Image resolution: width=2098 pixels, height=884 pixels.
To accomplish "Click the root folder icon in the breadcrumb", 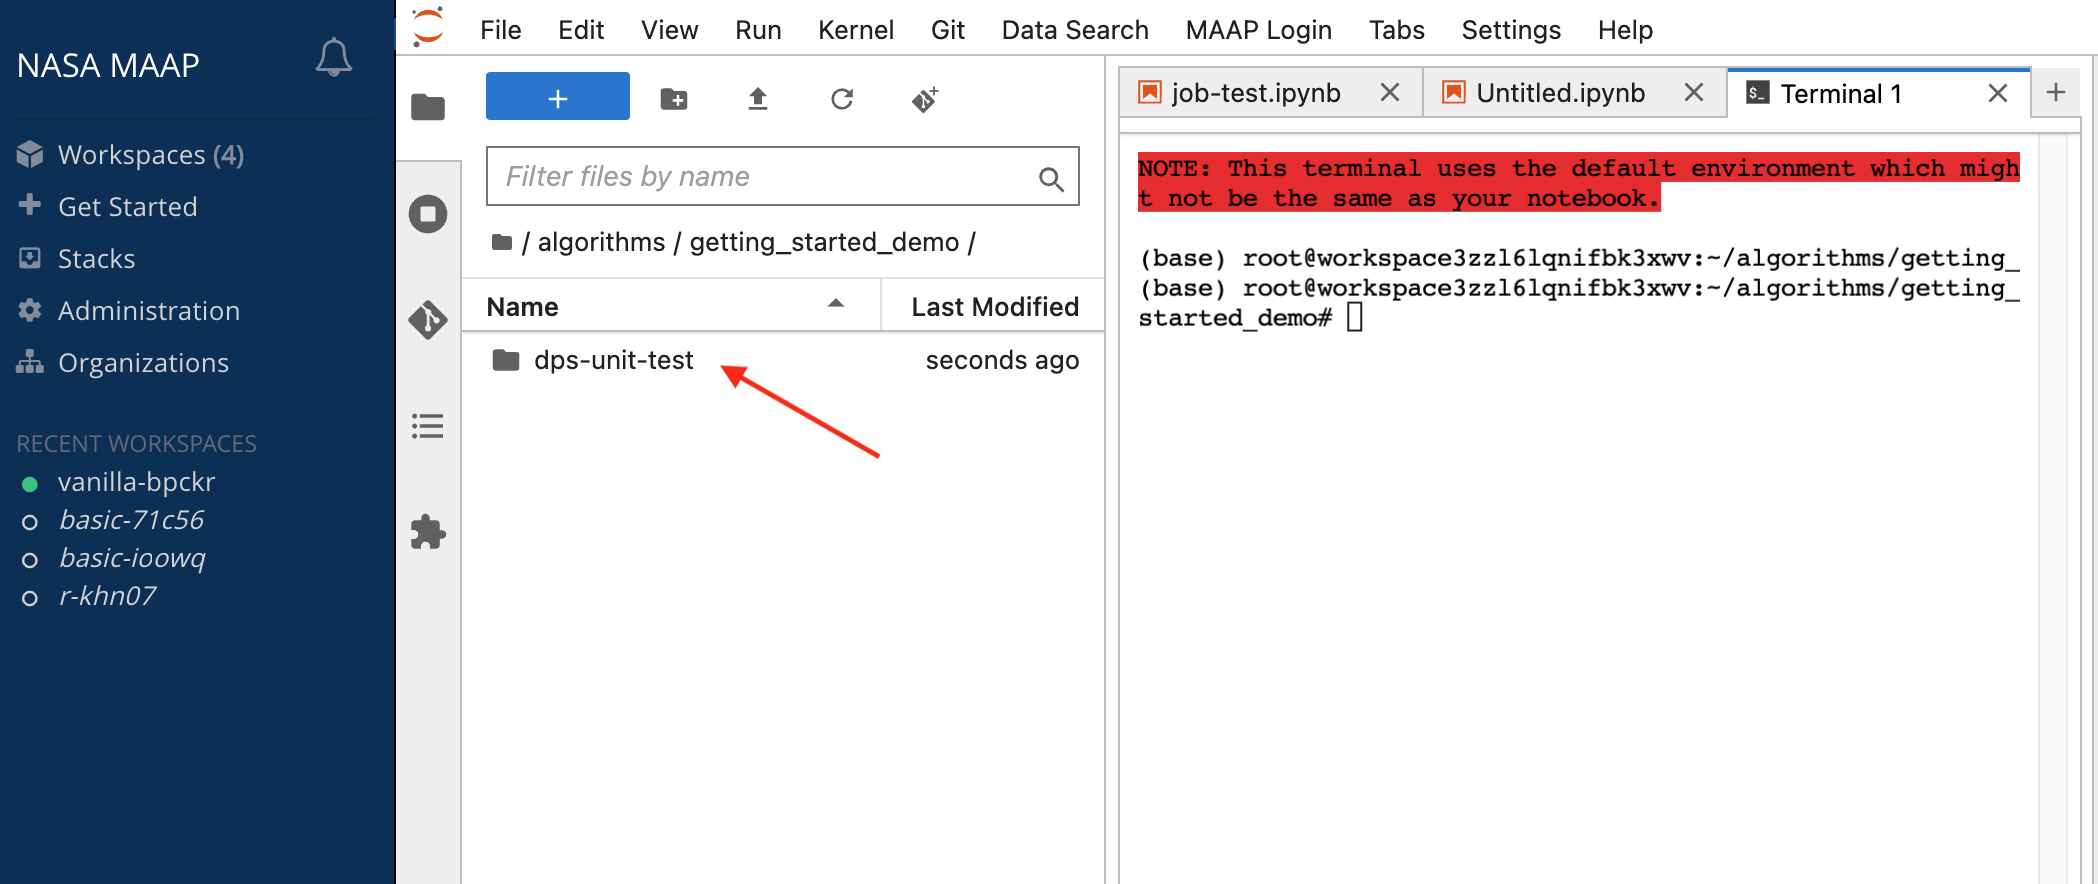I will [x=502, y=242].
